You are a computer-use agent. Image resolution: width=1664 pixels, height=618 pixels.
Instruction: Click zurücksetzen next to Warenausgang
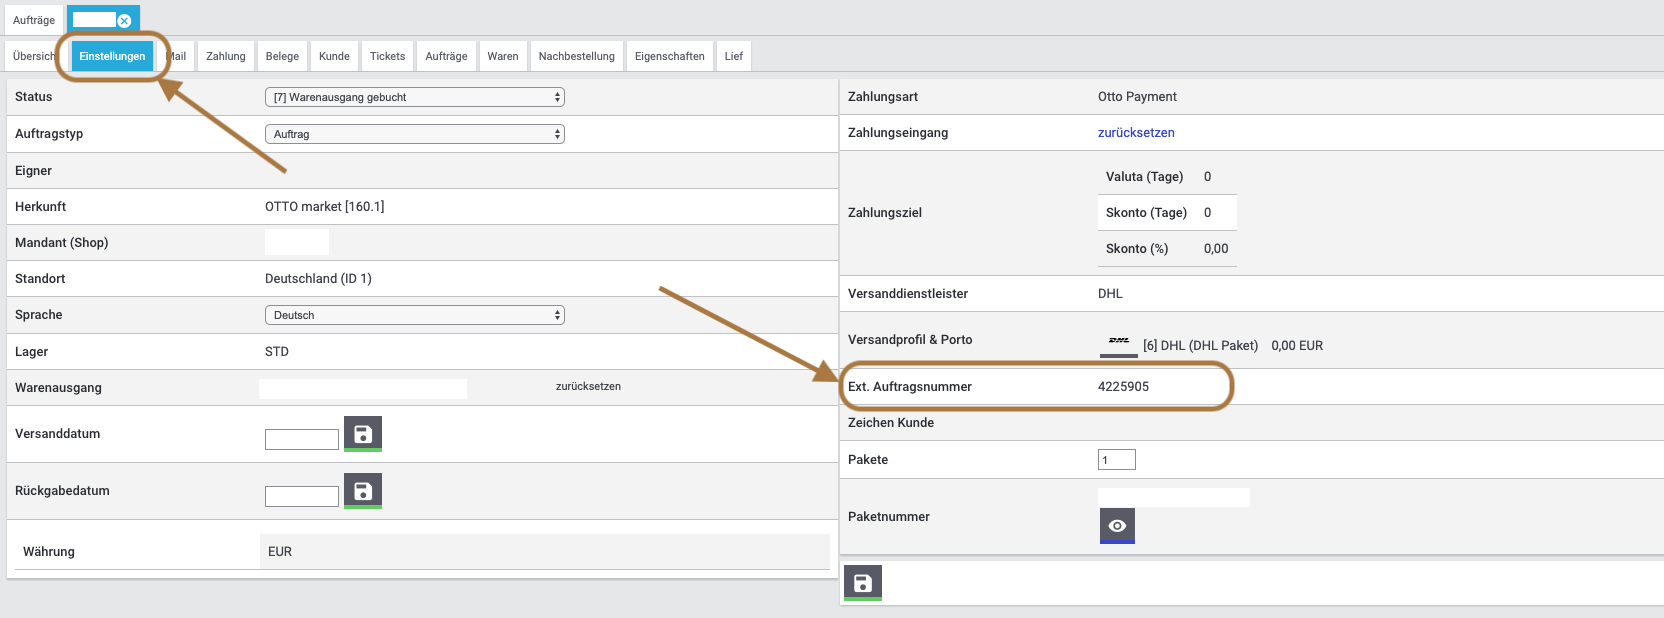(x=588, y=386)
